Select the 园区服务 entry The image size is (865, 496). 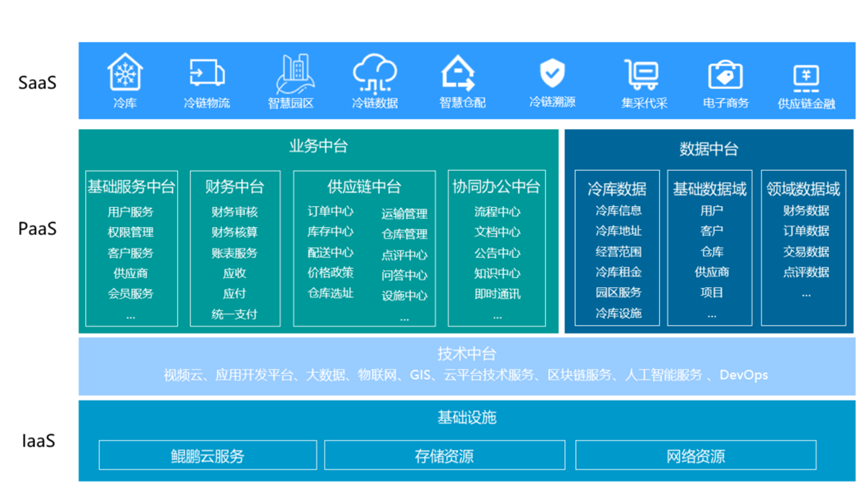click(x=618, y=292)
